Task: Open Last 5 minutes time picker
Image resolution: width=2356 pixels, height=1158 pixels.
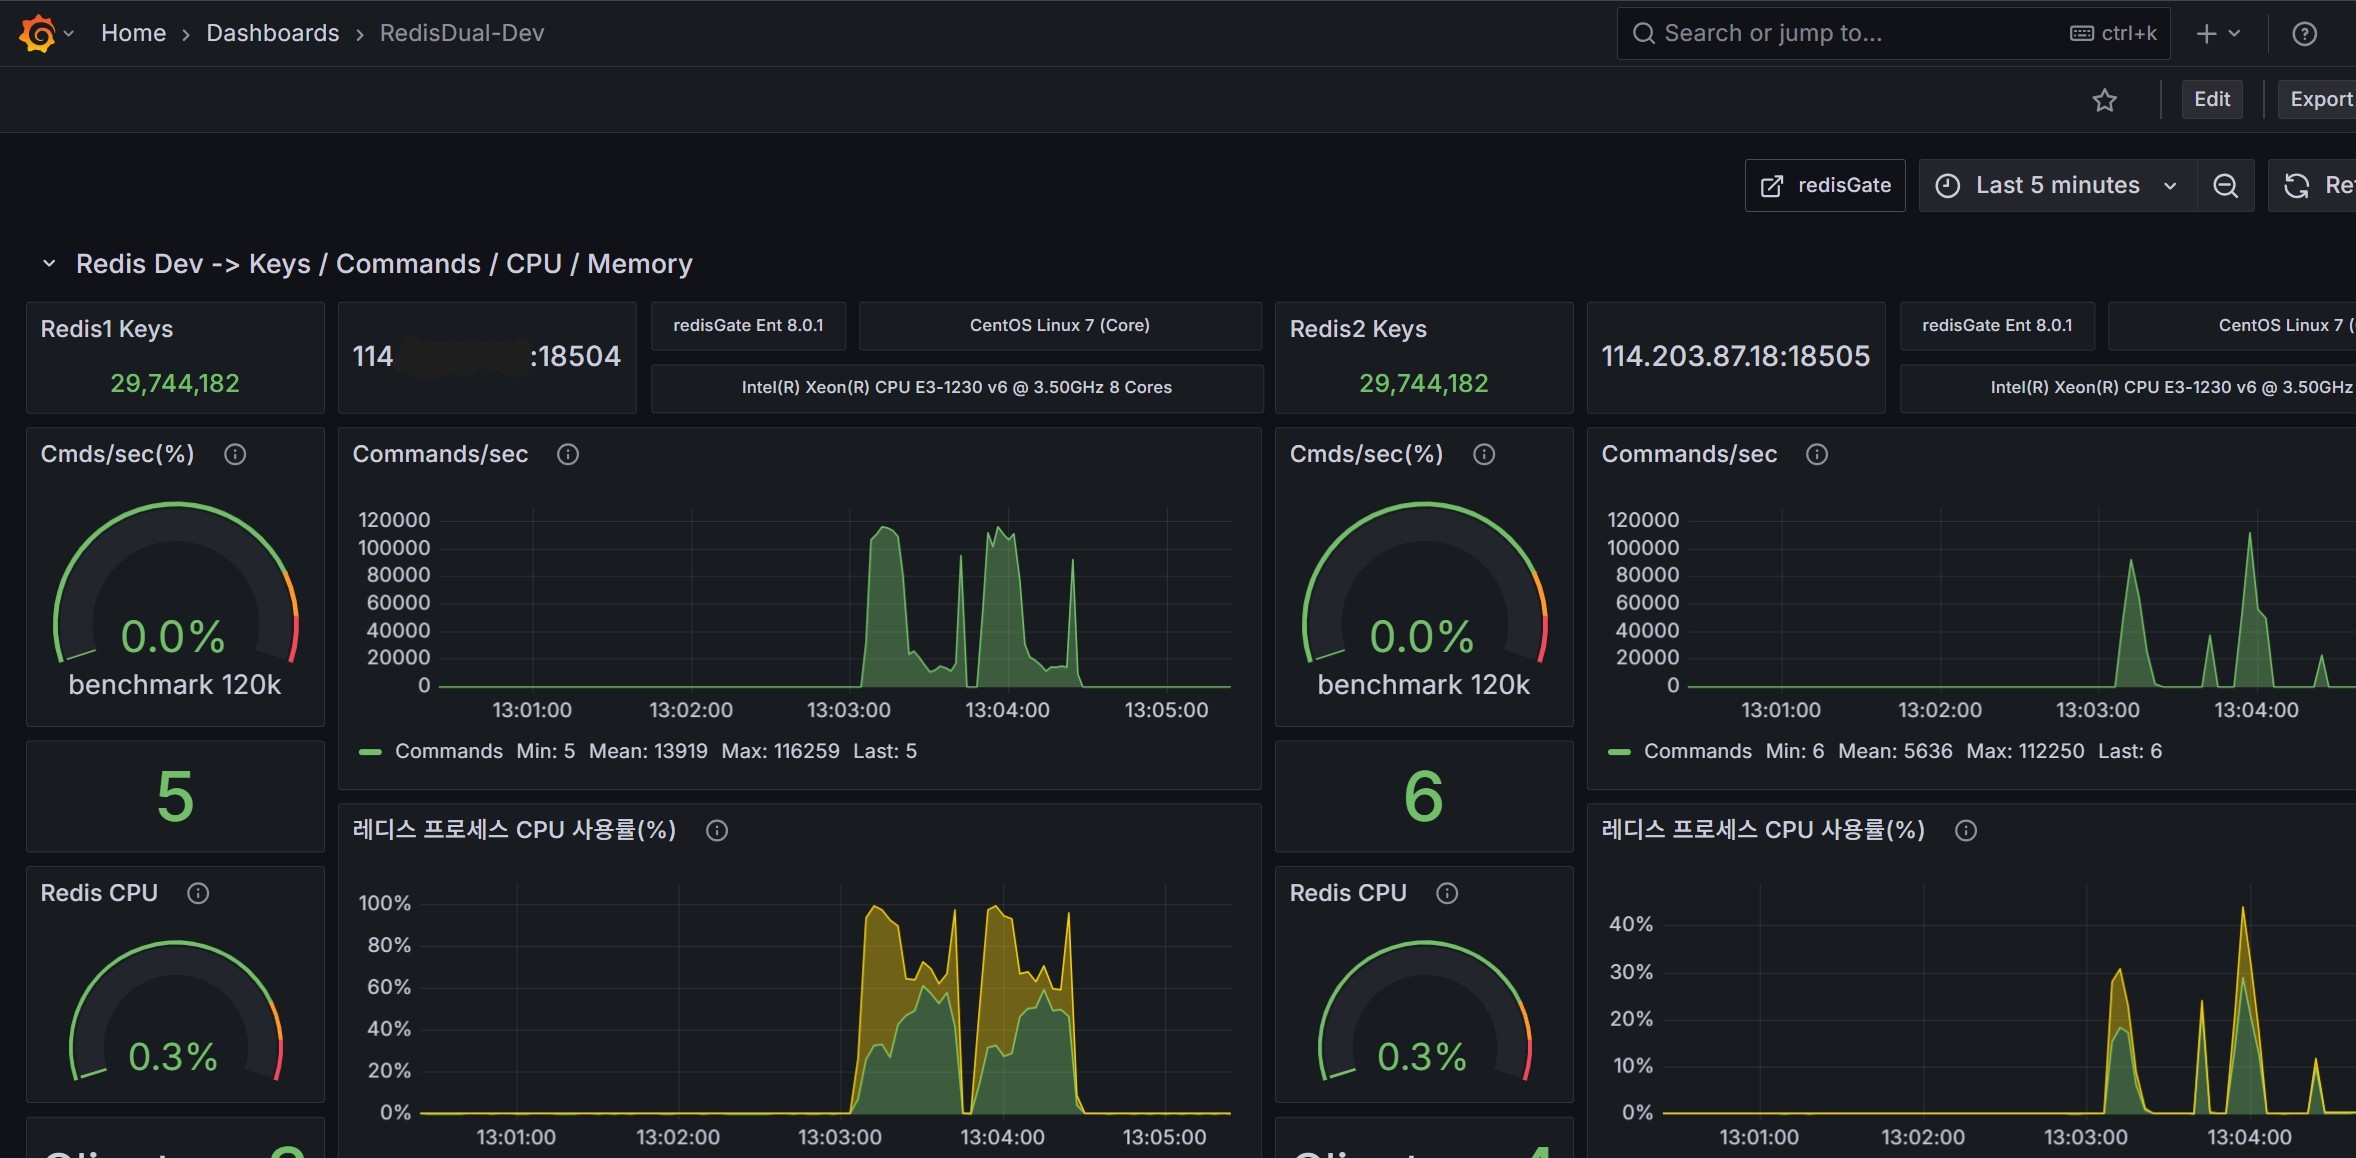Action: (2056, 186)
